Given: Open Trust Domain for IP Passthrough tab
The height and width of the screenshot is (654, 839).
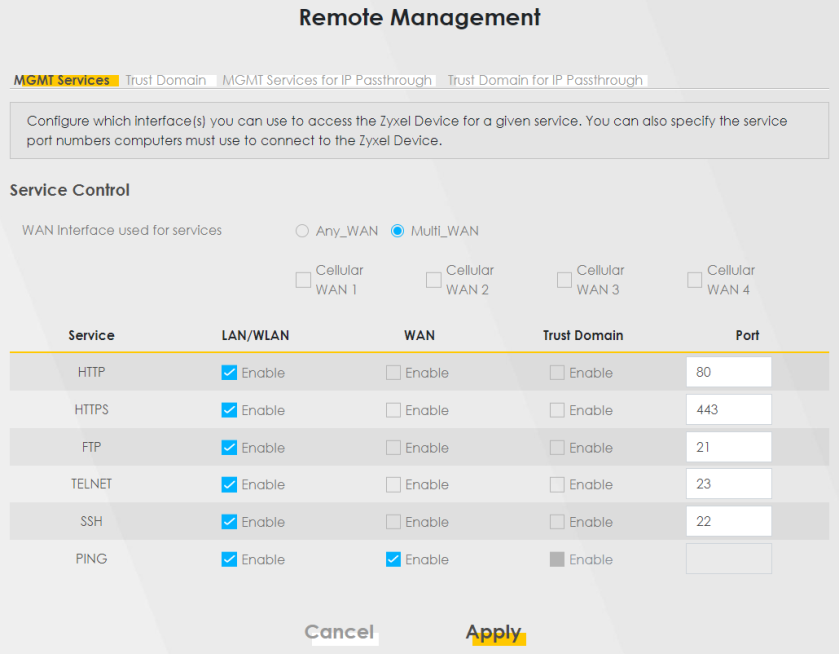Looking at the screenshot, I should [545, 80].
